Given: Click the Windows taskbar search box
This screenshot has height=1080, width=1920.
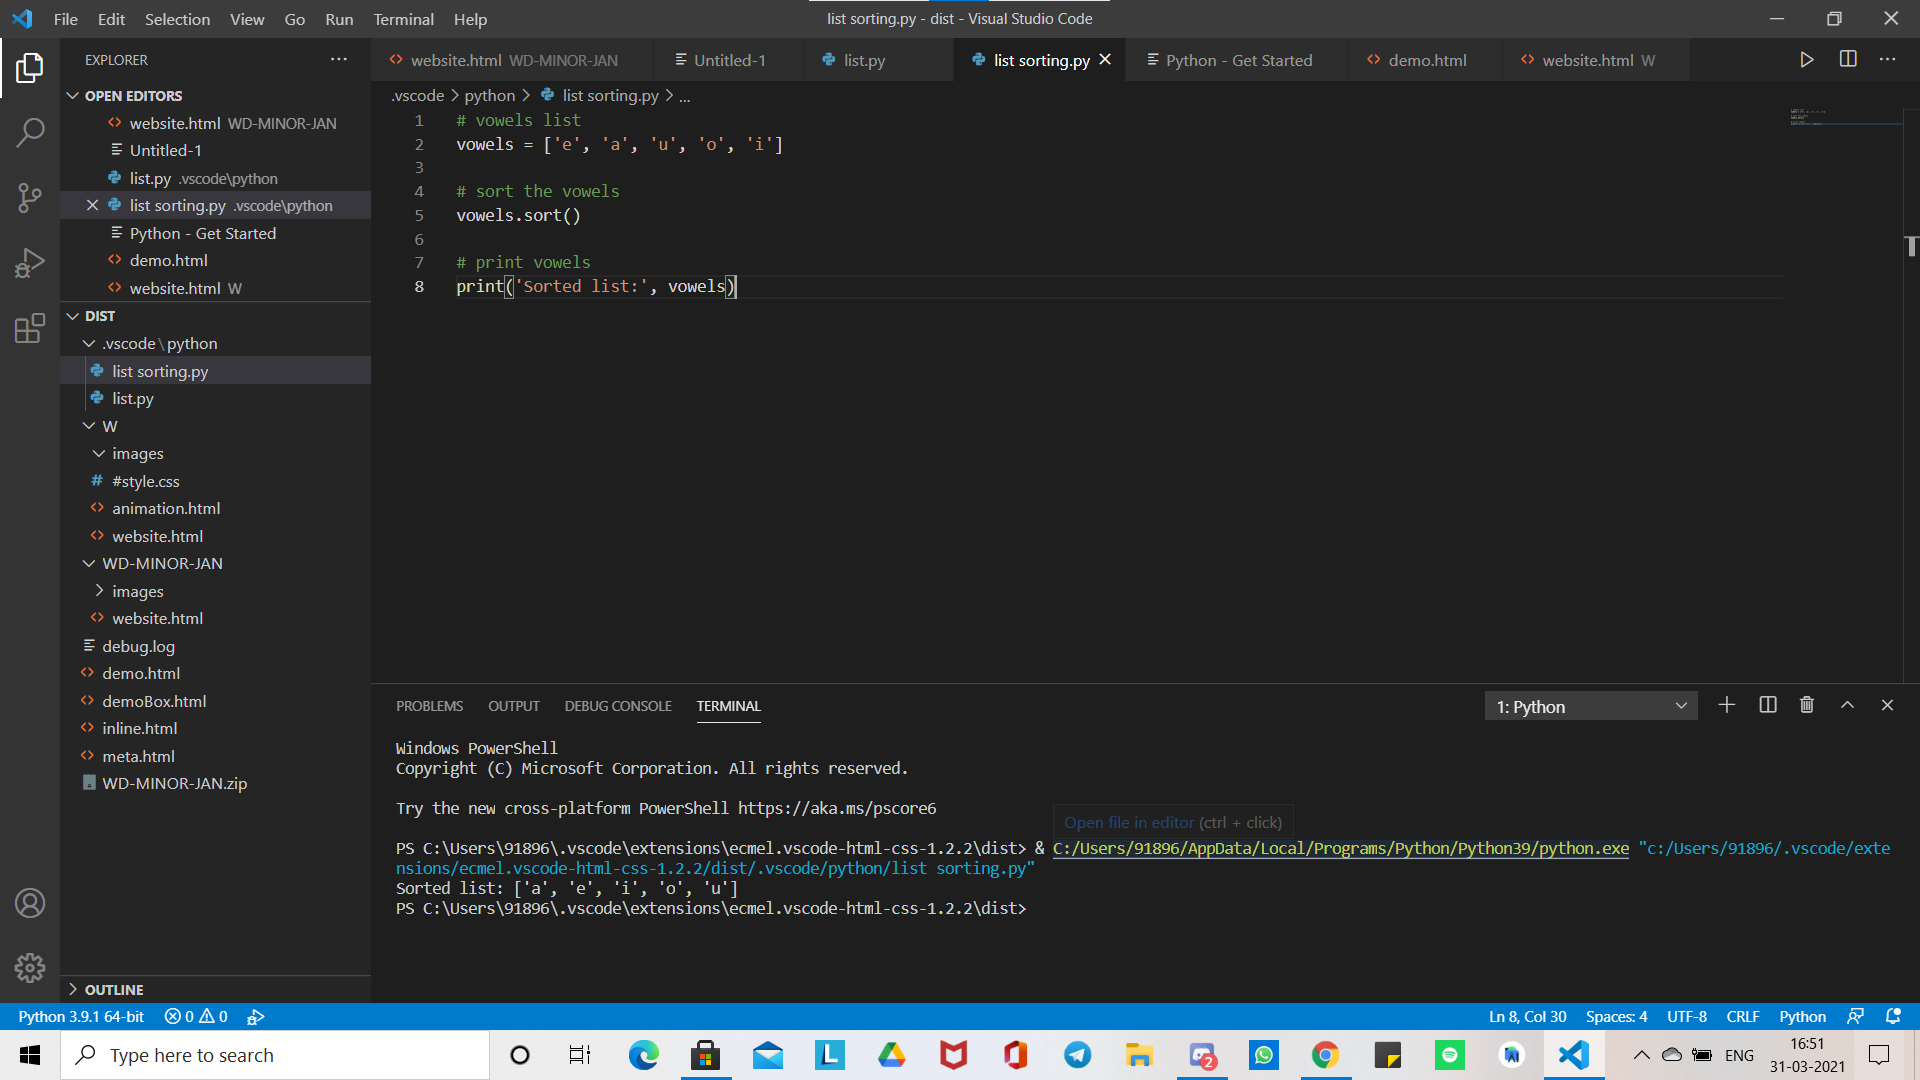Looking at the screenshot, I should pyautogui.click(x=275, y=1056).
